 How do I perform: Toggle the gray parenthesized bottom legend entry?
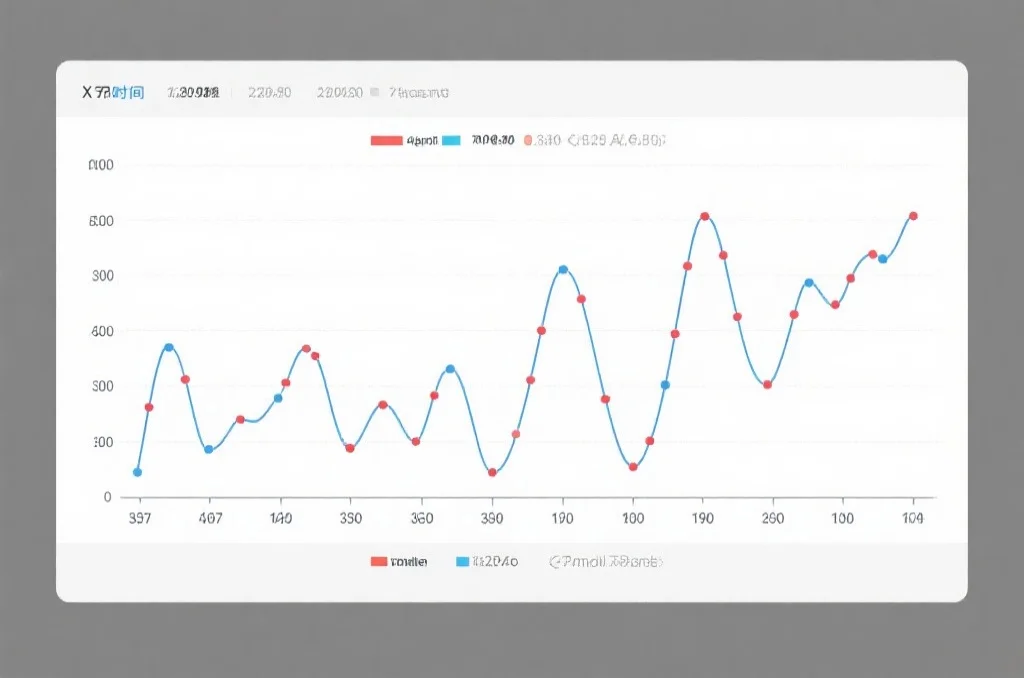coord(605,562)
